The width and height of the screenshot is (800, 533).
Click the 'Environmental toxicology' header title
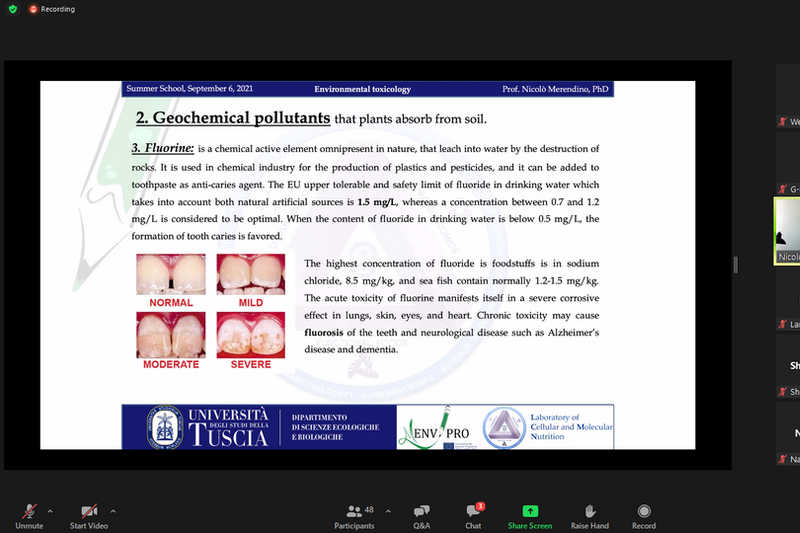[362, 89]
